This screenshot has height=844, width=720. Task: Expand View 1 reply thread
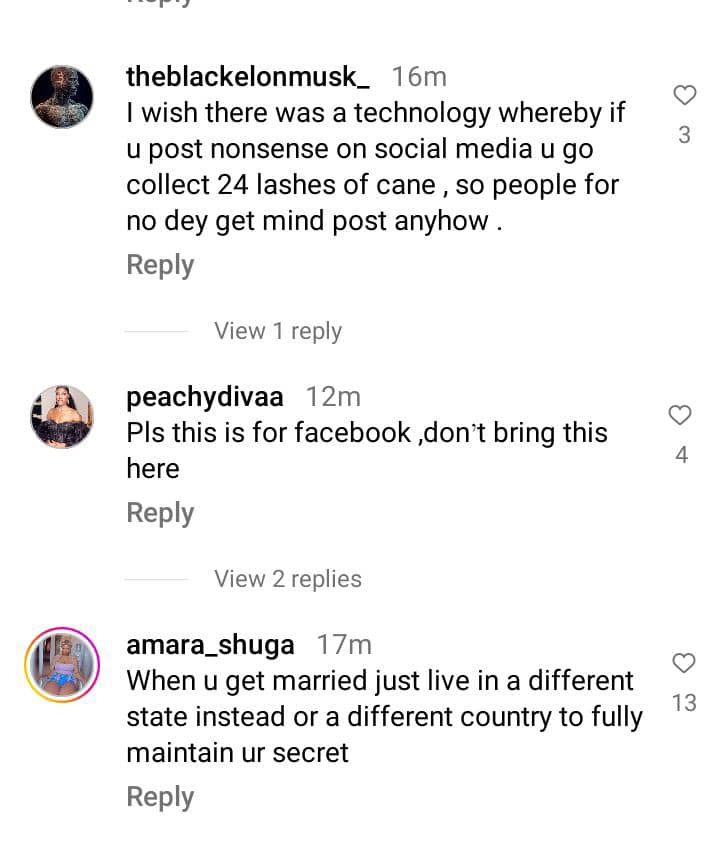(x=278, y=331)
